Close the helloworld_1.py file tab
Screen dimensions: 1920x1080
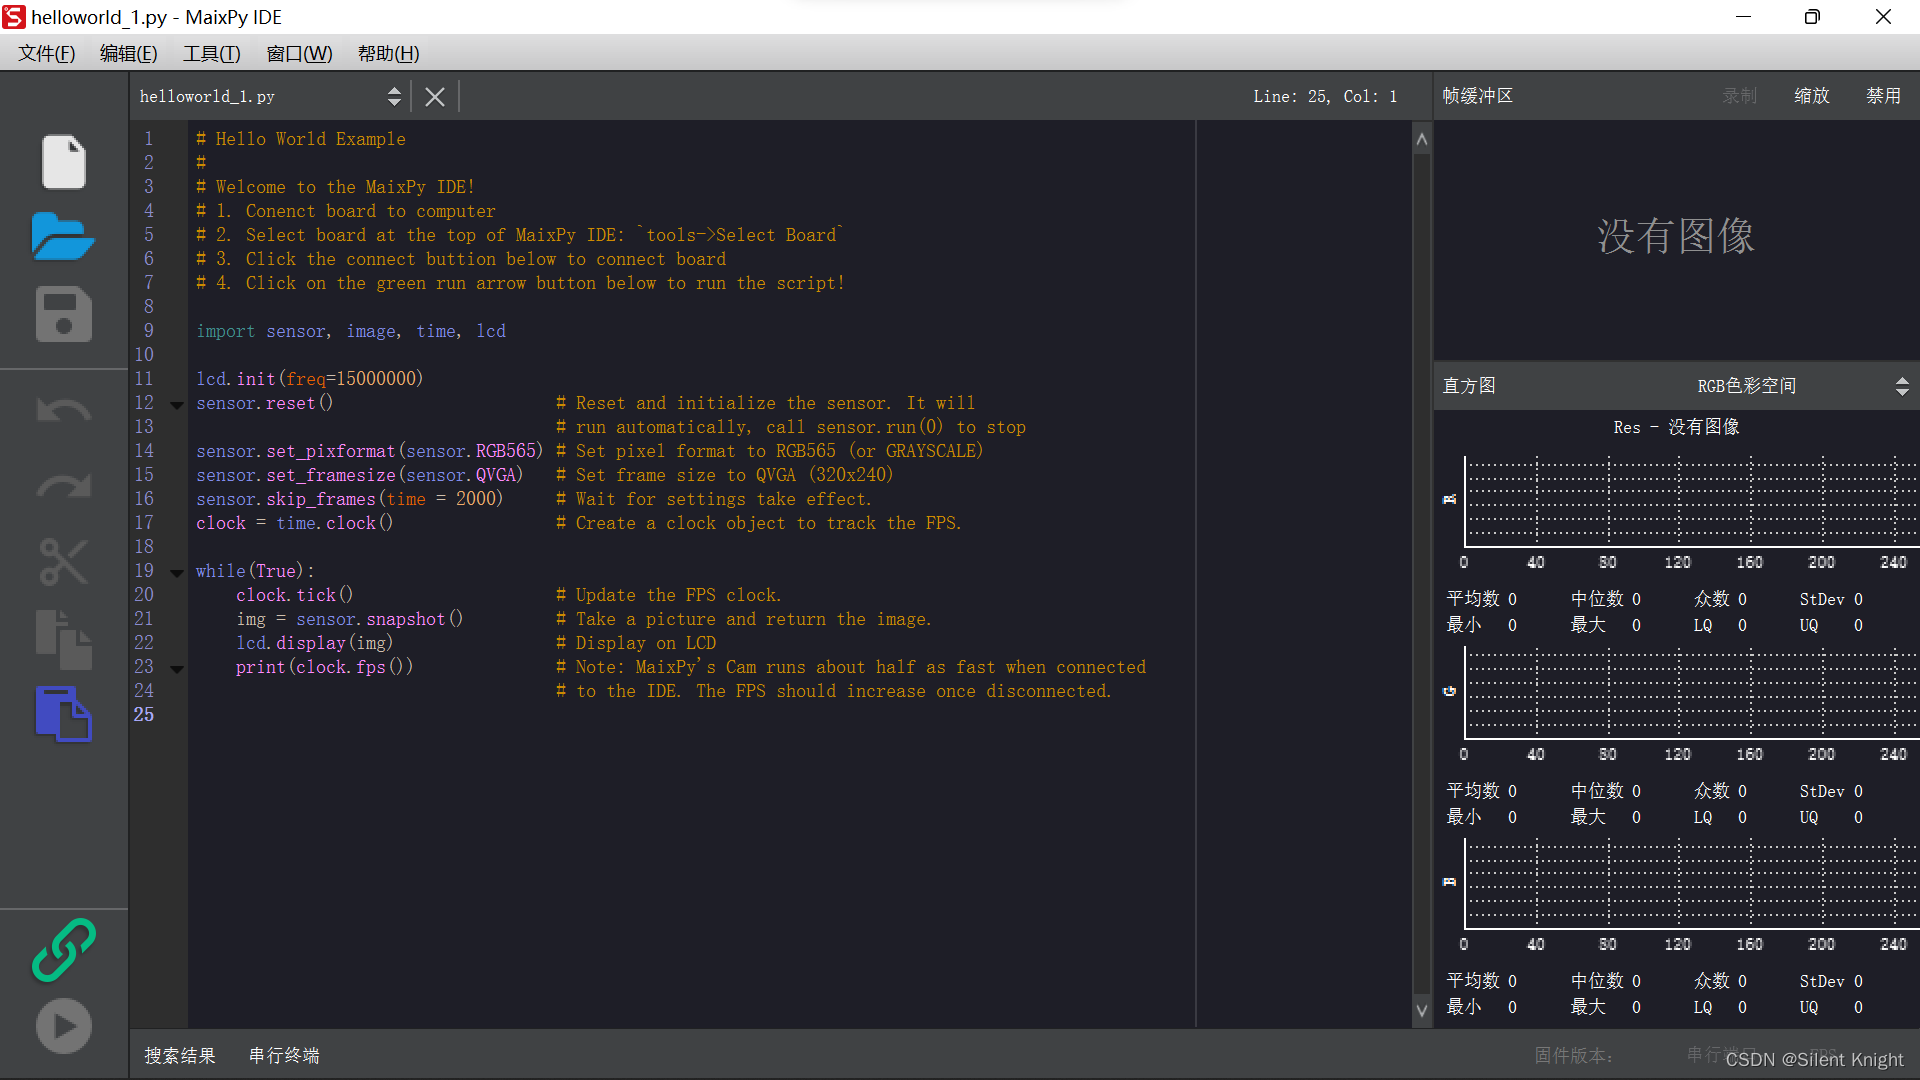coord(435,97)
